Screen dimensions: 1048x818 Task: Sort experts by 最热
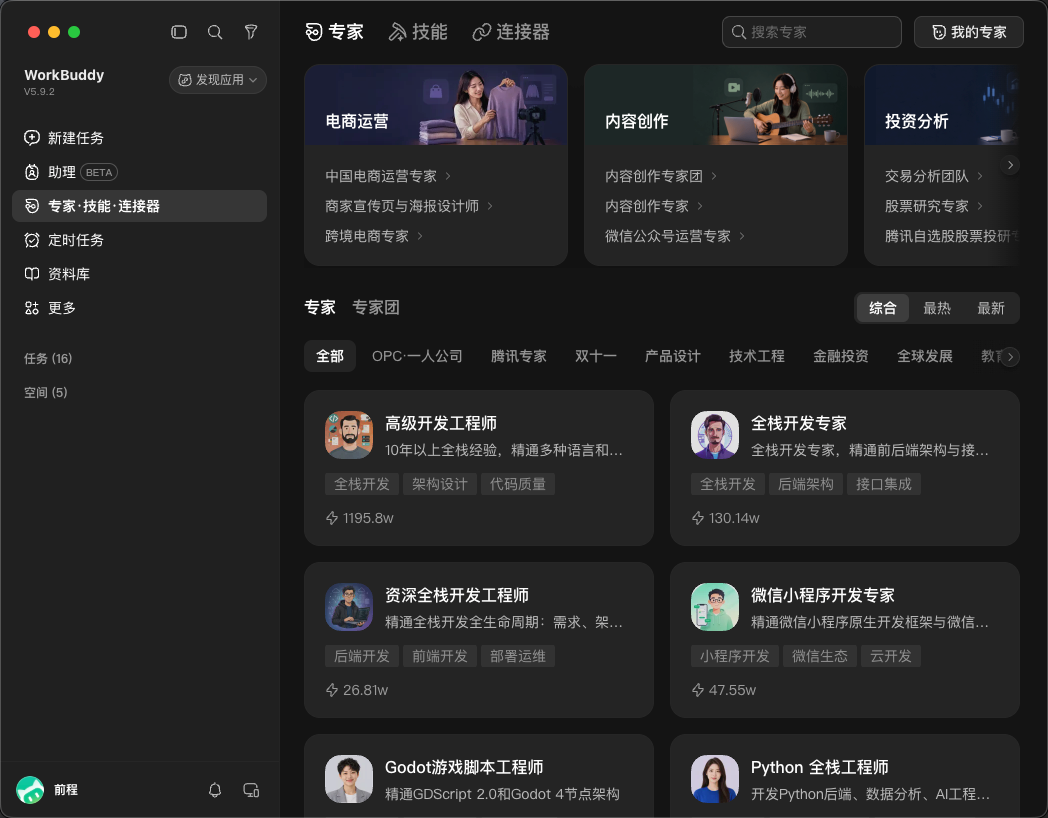pyautogui.click(x=936, y=308)
